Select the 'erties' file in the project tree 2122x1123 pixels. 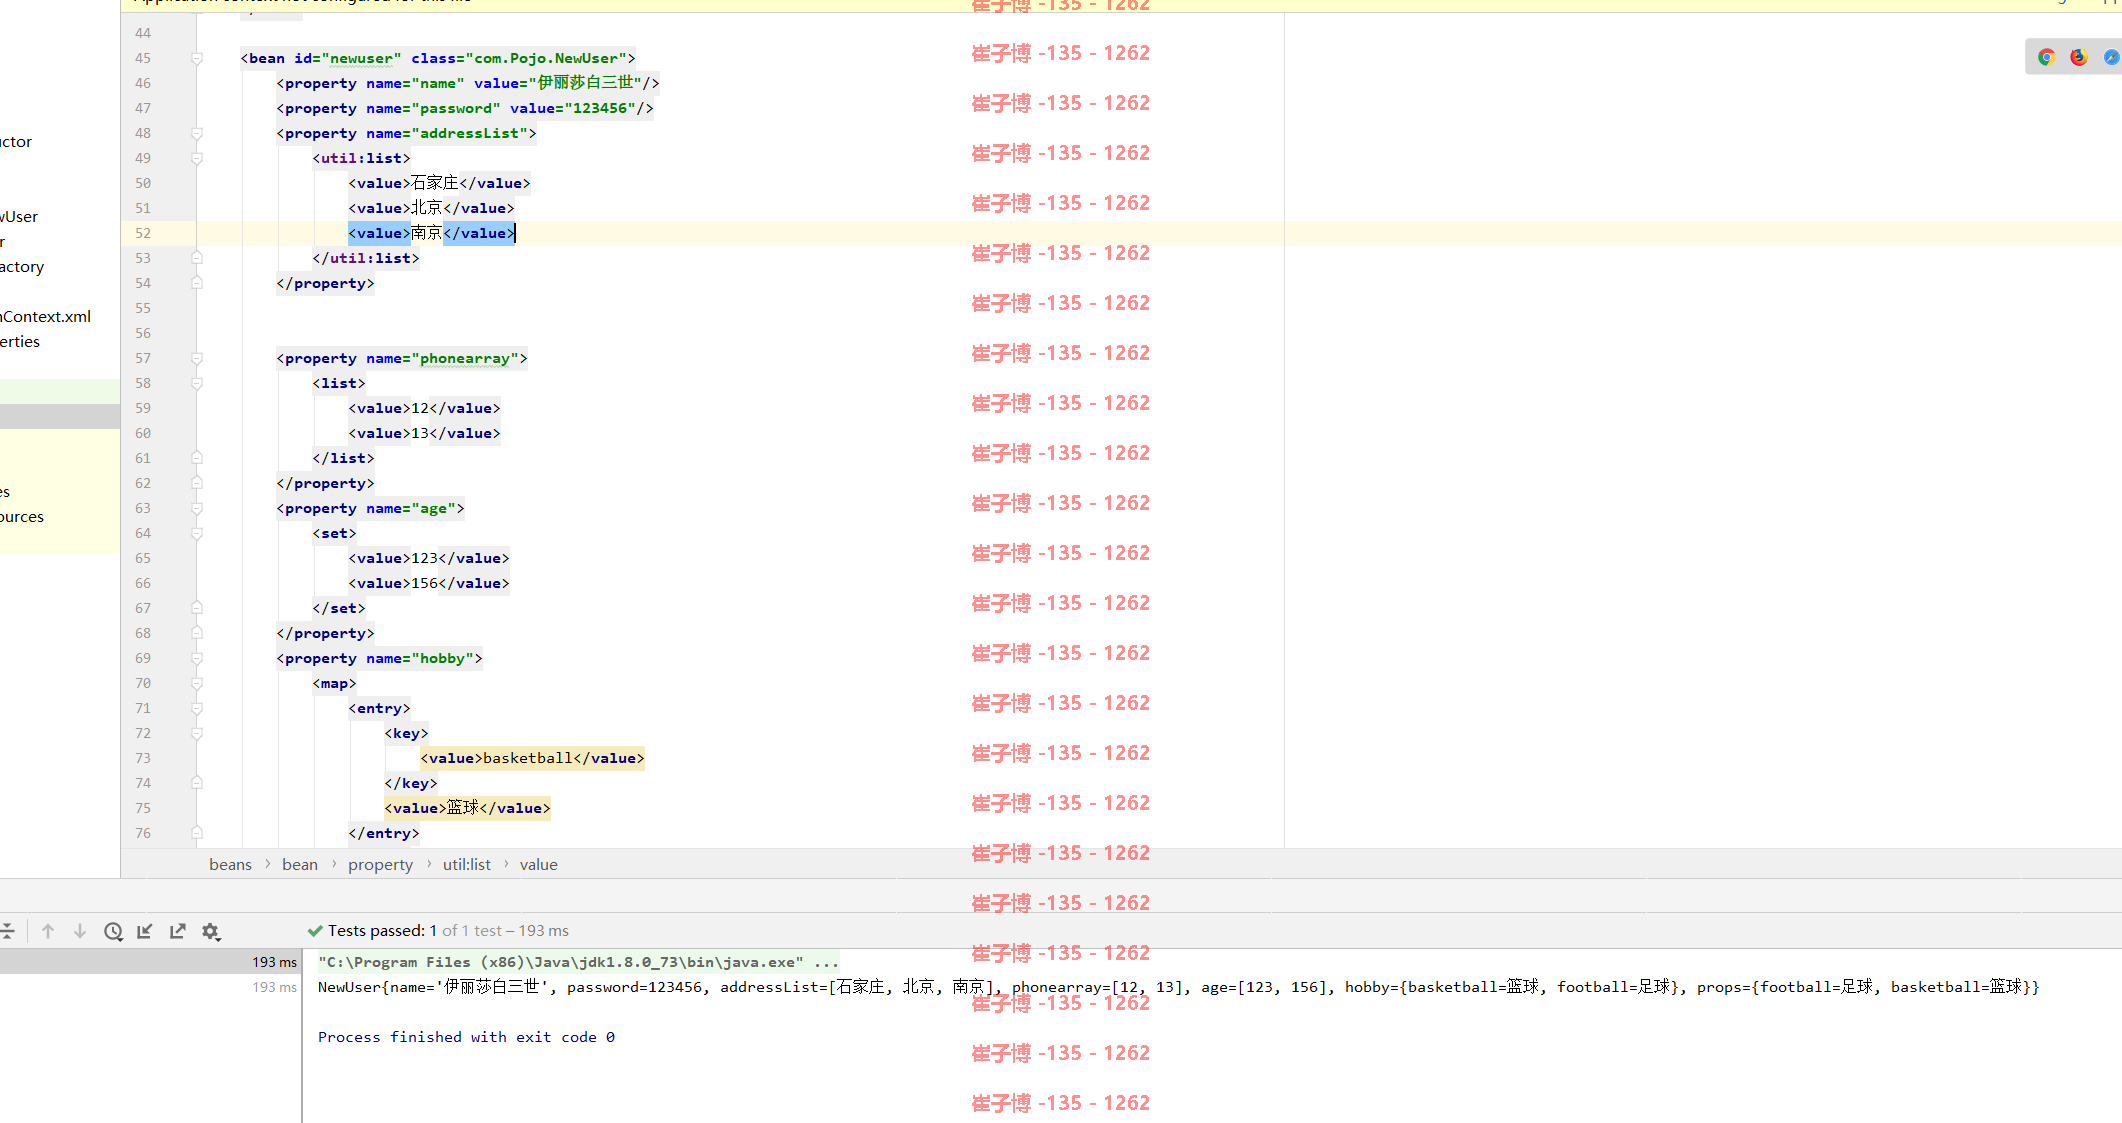click(20, 341)
